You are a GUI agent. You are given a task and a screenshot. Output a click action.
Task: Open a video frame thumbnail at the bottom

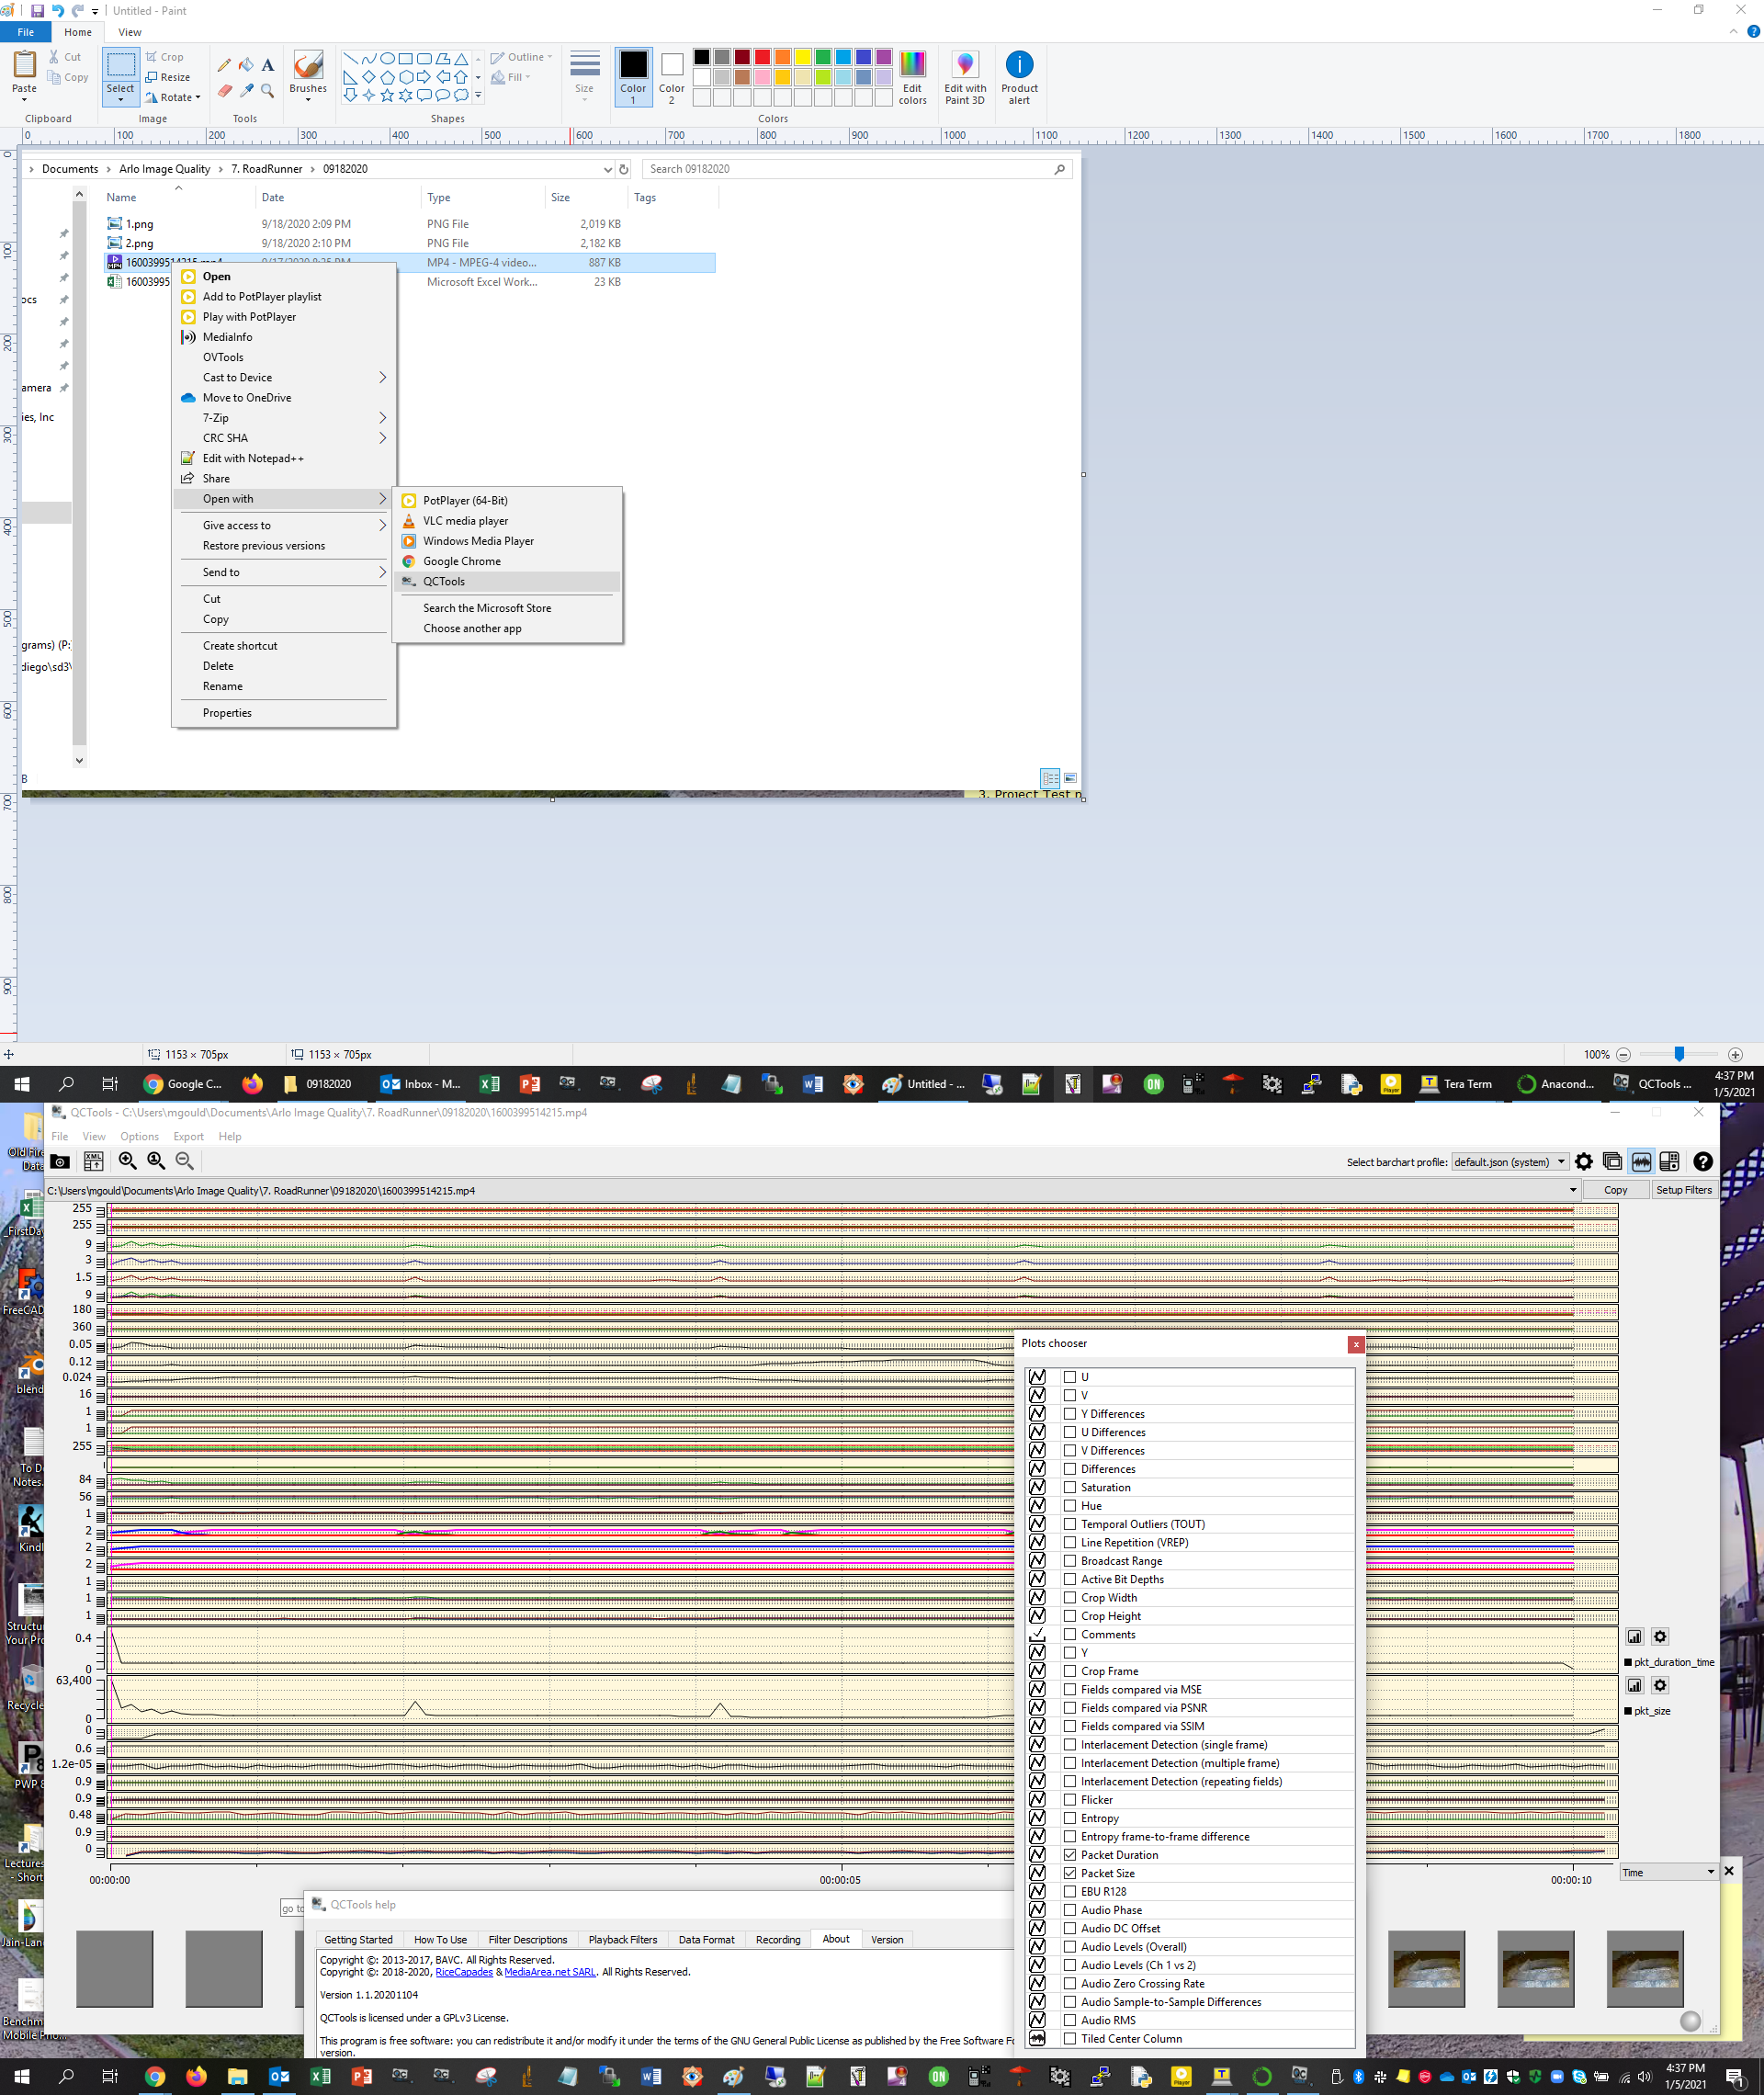pos(1427,1968)
